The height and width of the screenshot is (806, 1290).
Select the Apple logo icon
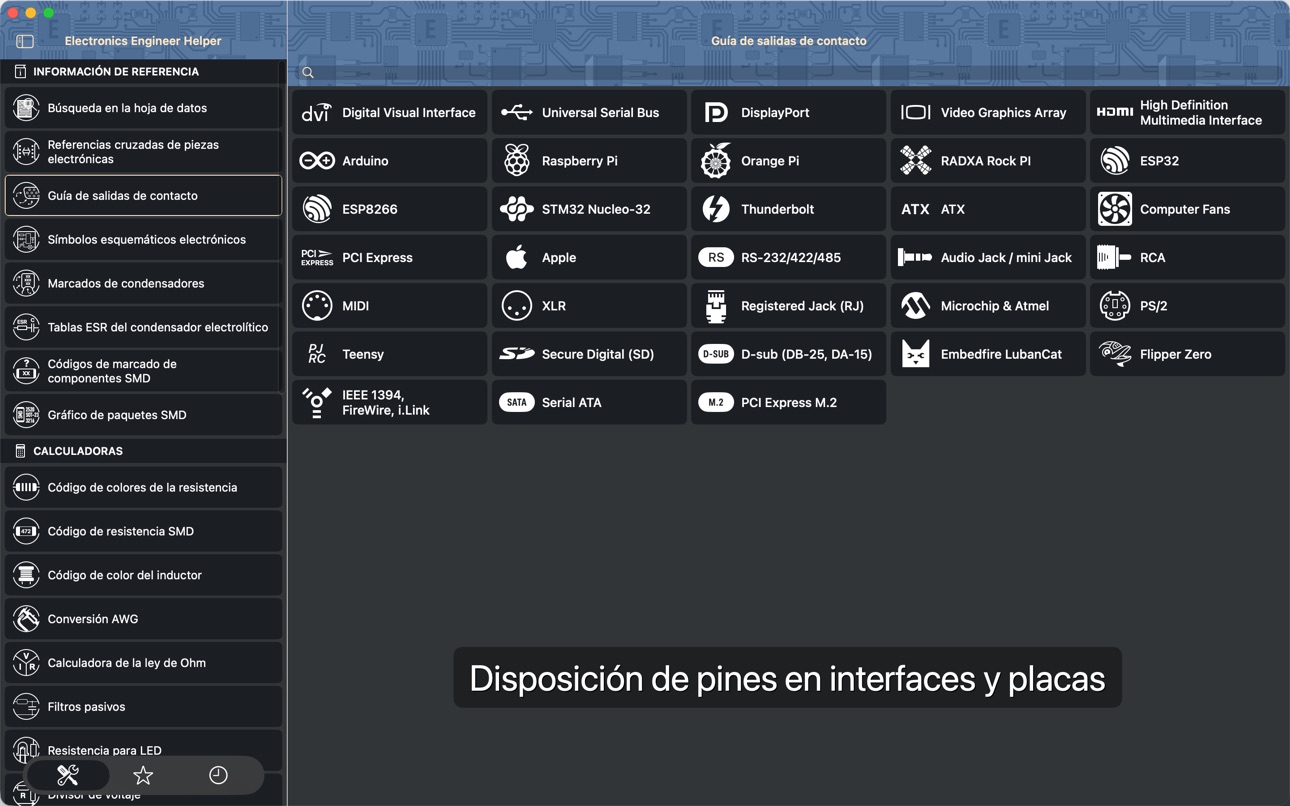tap(517, 257)
